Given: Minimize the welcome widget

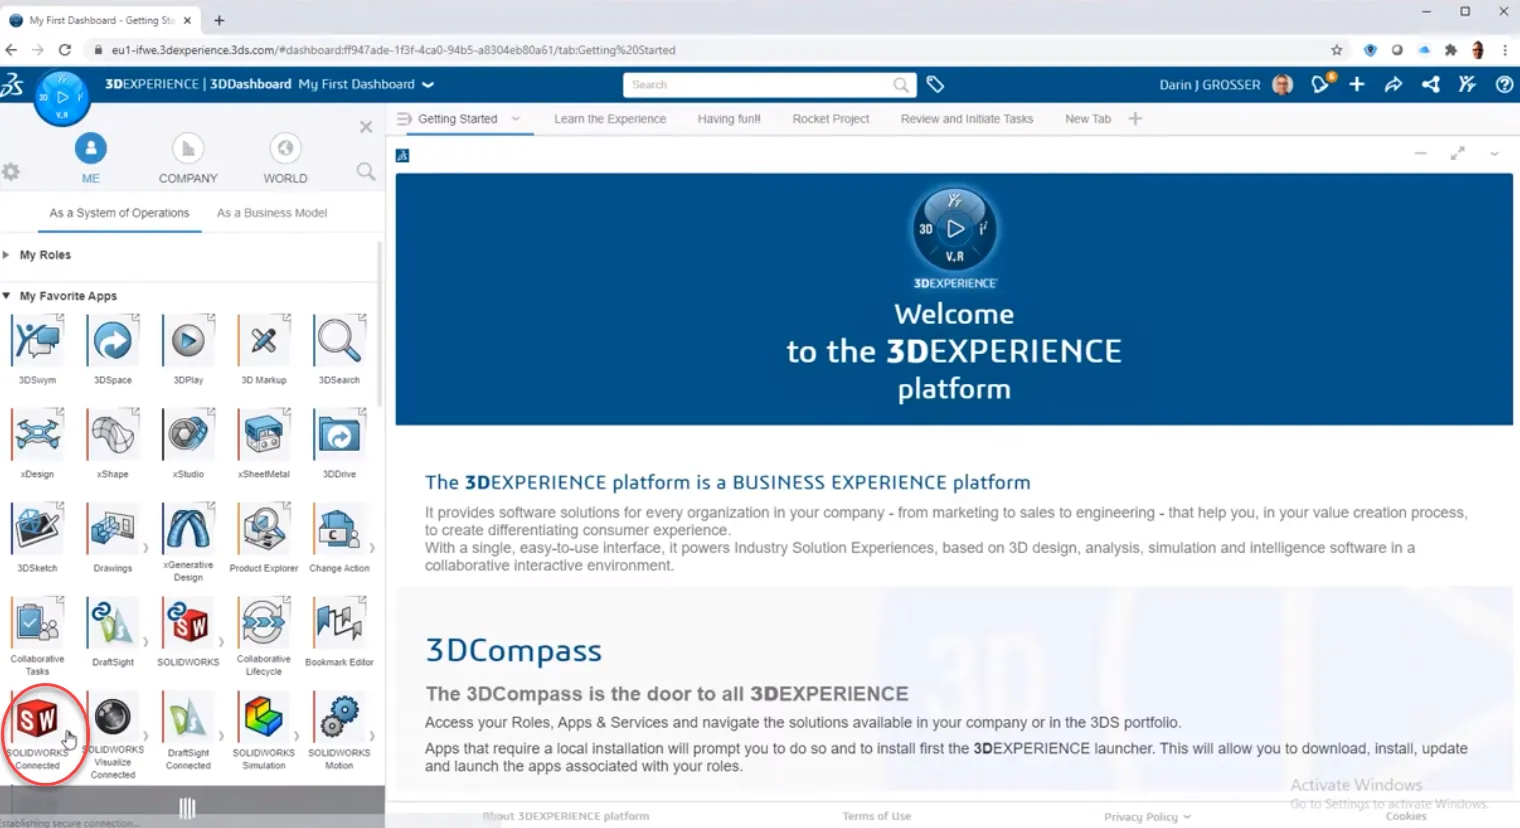Looking at the screenshot, I should [1421, 153].
